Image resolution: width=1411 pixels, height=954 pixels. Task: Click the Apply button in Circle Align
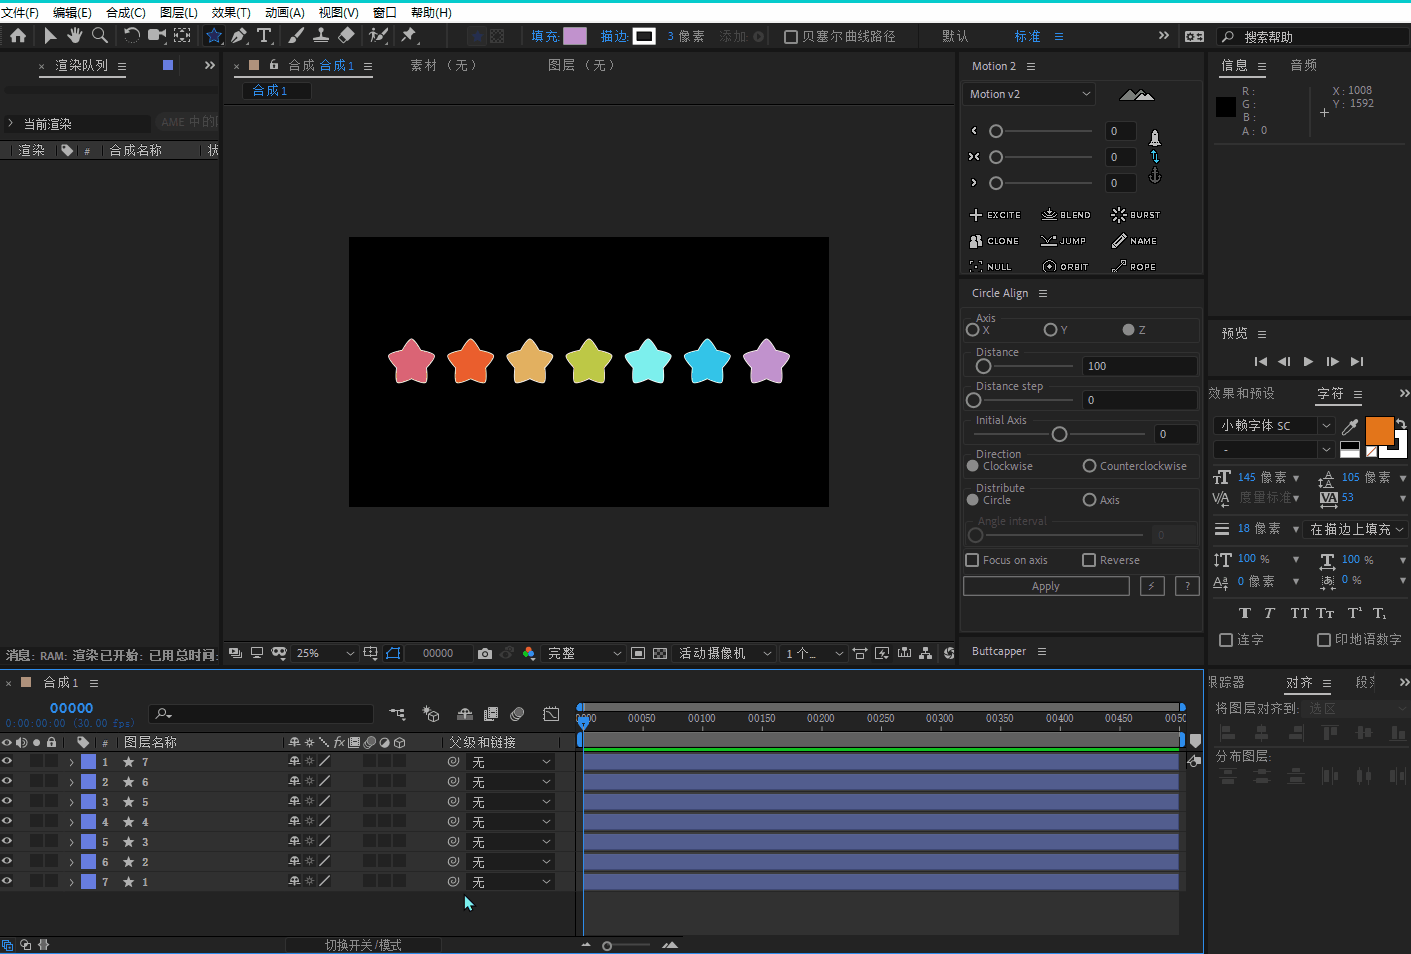[x=1046, y=586]
